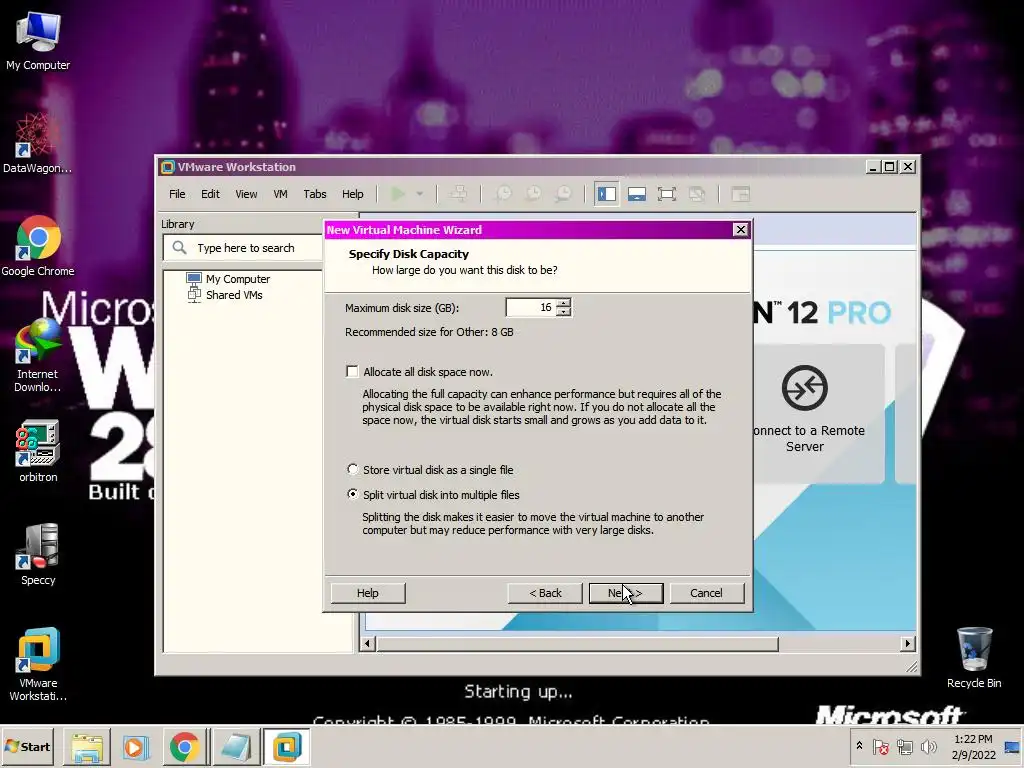This screenshot has width=1024, height=768.
Task: Open the Help menu
Action: [353, 194]
